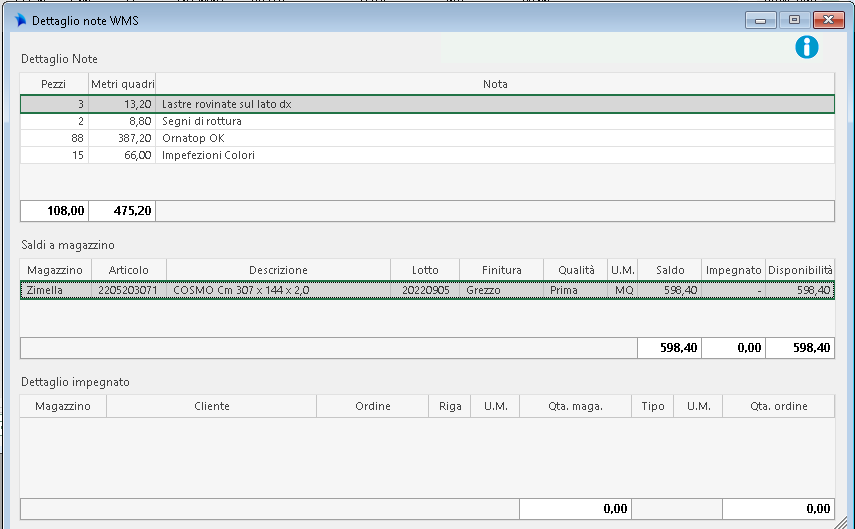Click the Cliente column header
Screen dimensions: 855x529
(212, 406)
